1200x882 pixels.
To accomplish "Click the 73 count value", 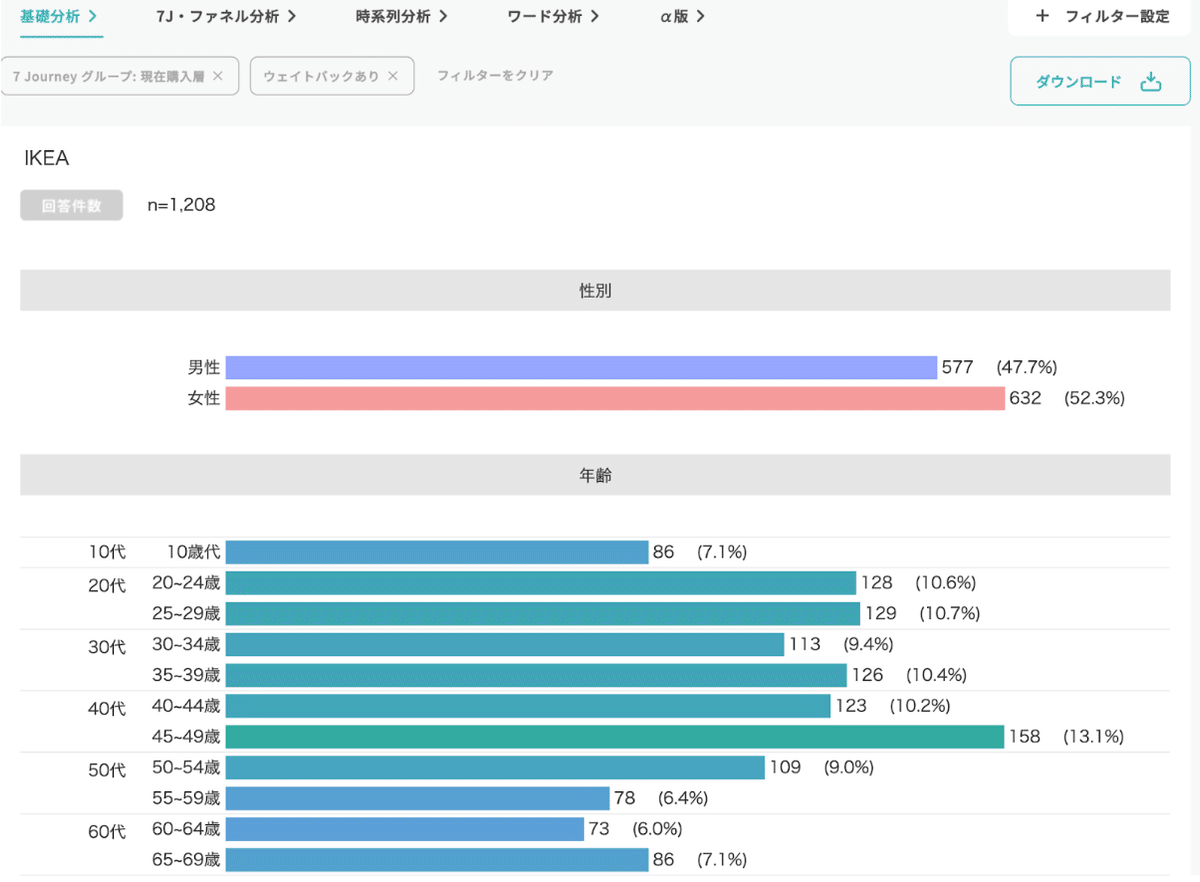I will click(598, 829).
